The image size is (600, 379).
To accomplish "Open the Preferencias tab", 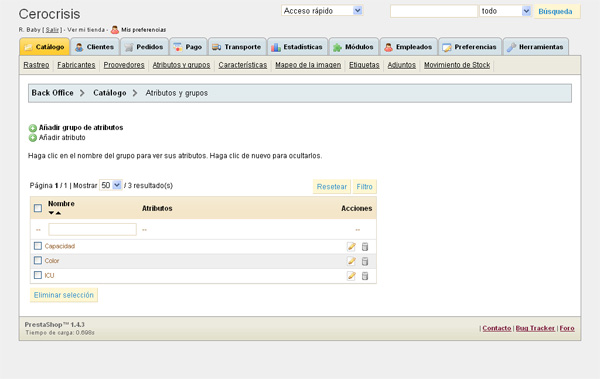I will [x=470, y=47].
